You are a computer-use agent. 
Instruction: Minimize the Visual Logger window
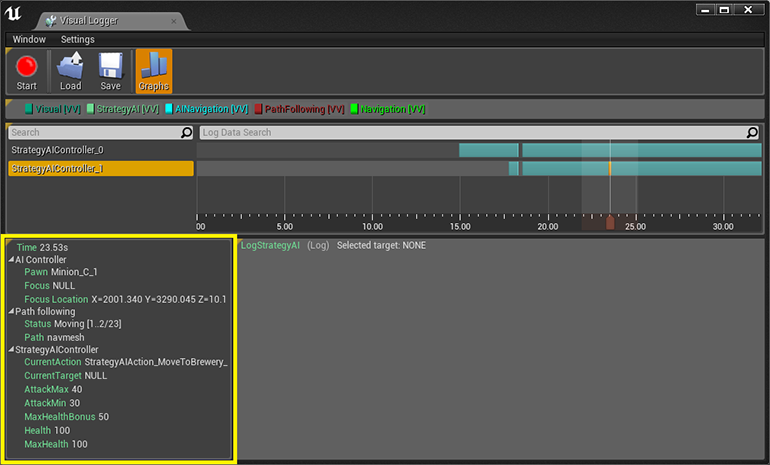[x=706, y=9]
